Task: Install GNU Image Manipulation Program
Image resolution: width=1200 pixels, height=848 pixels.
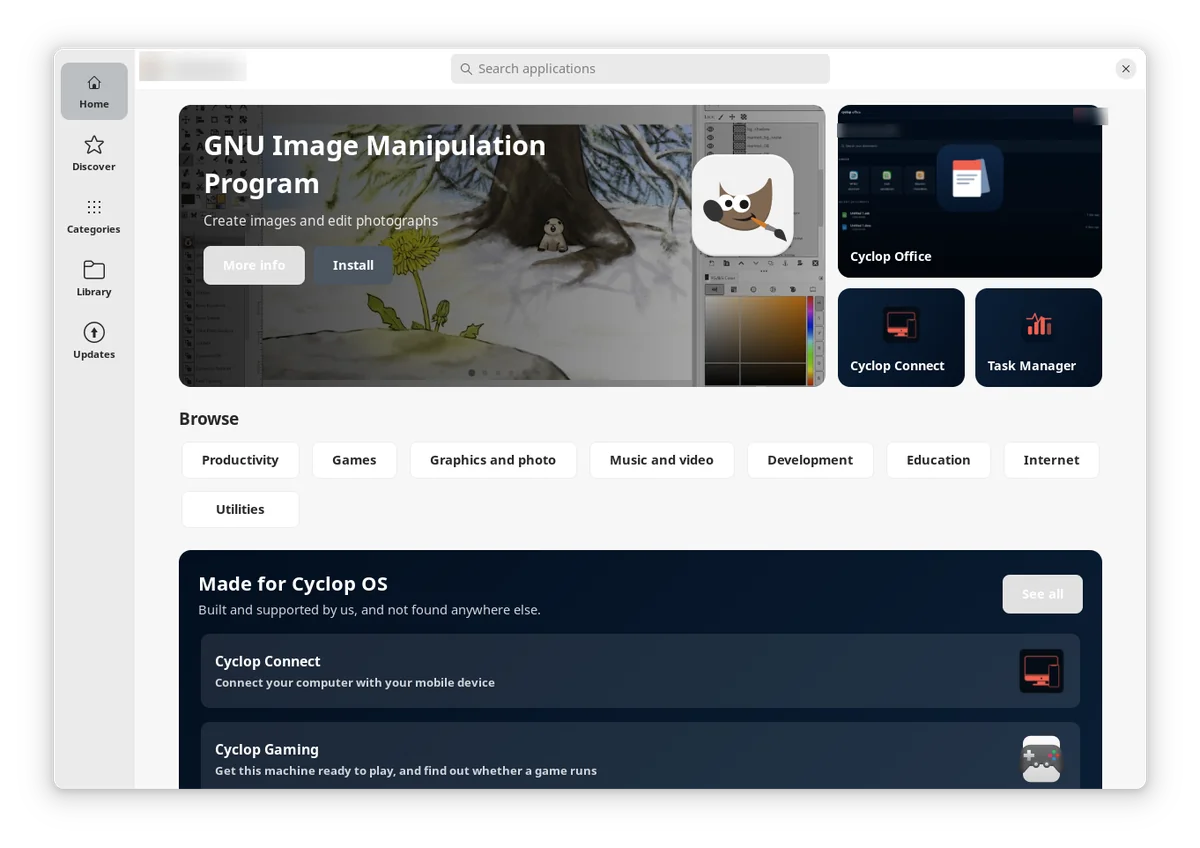Action: pos(353,265)
